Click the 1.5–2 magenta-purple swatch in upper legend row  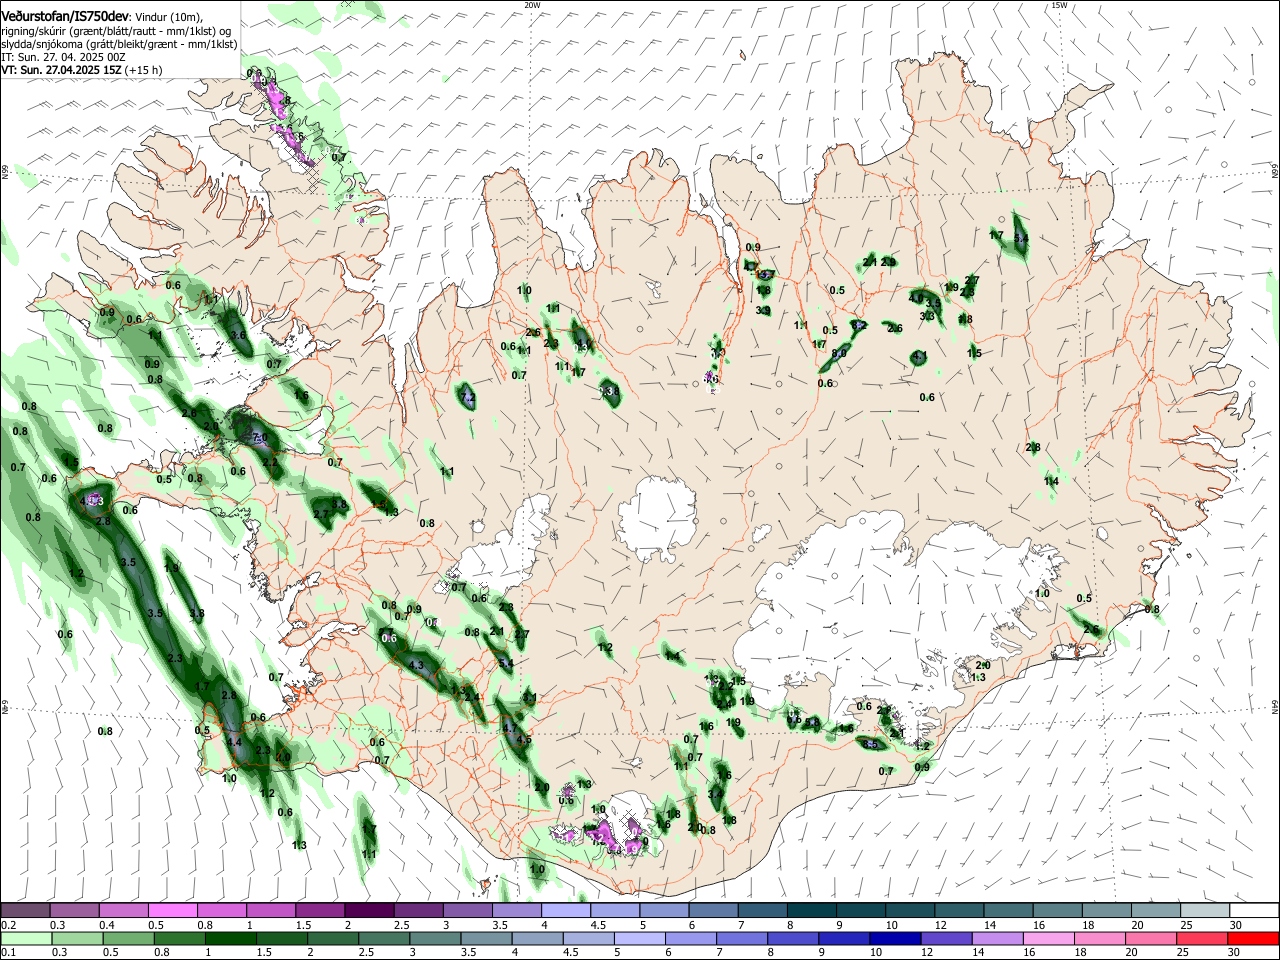click(x=319, y=910)
